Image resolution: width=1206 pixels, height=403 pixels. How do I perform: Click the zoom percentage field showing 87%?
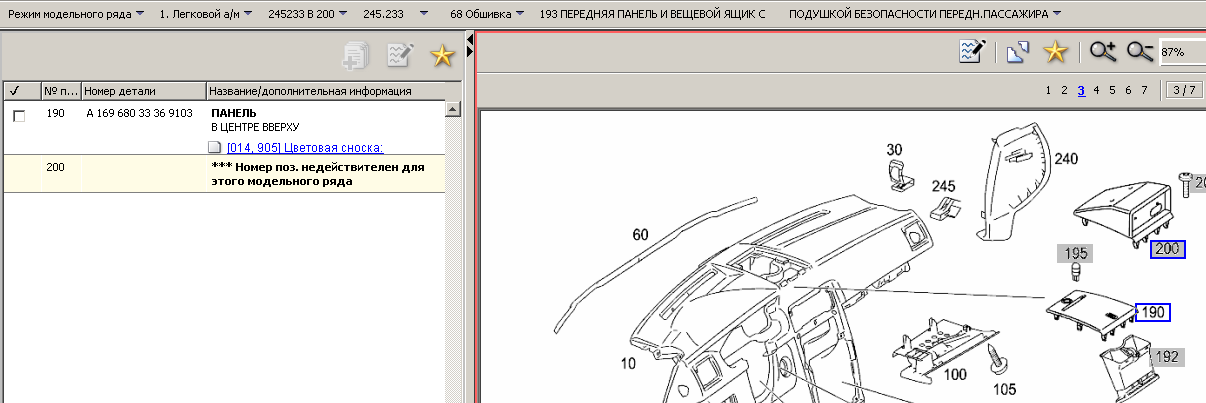click(x=1181, y=52)
